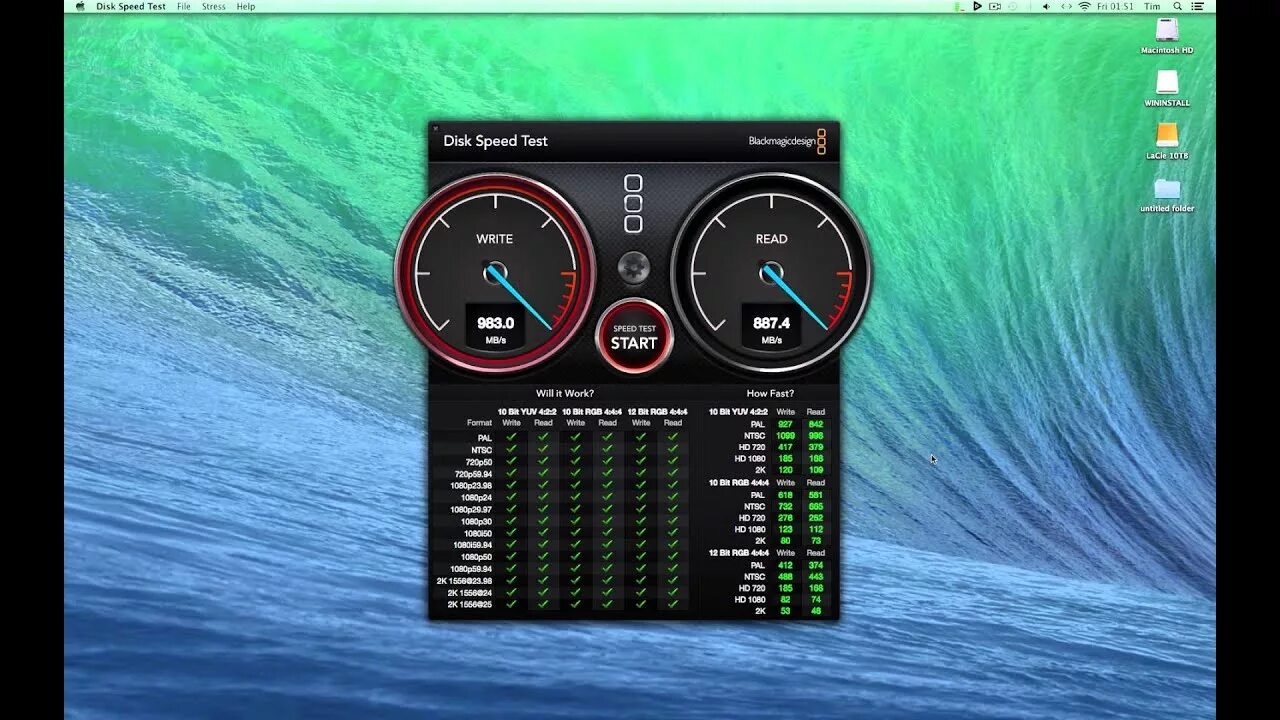Image resolution: width=1280 pixels, height=720 pixels.
Task: Click the 53 2K write value
Action: click(x=786, y=611)
